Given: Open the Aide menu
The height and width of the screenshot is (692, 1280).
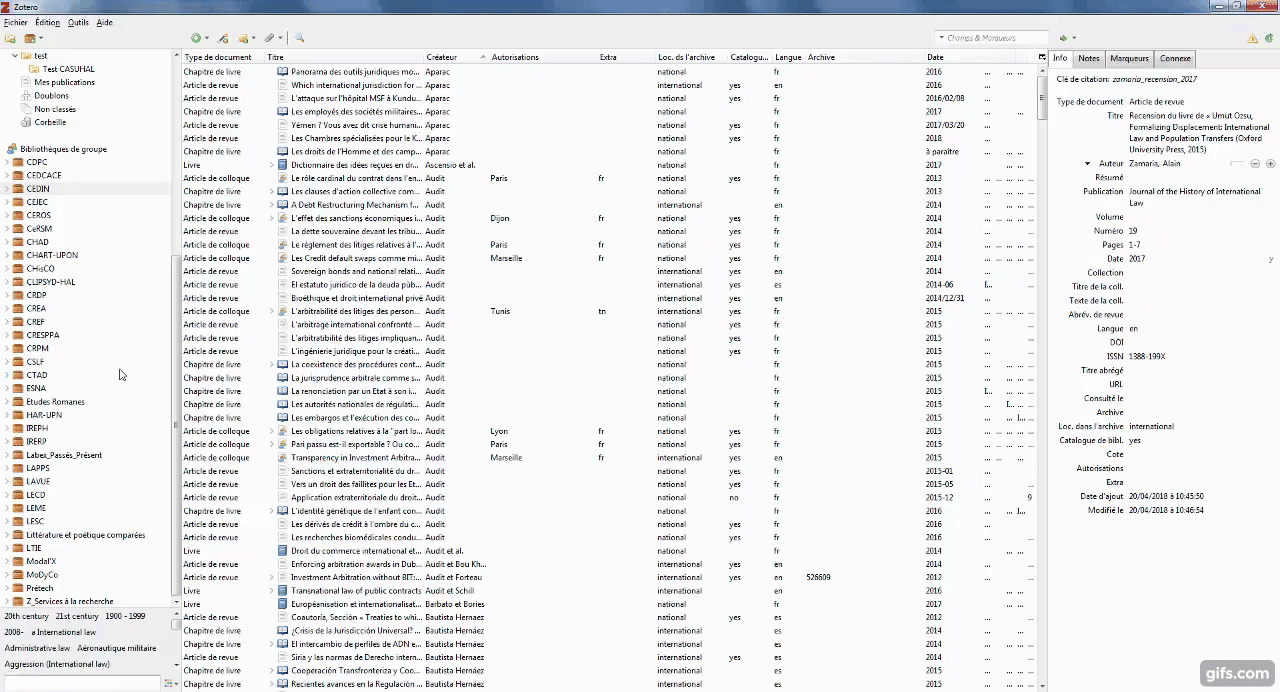Looking at the screenshot, I should click(x=104, y=22).
